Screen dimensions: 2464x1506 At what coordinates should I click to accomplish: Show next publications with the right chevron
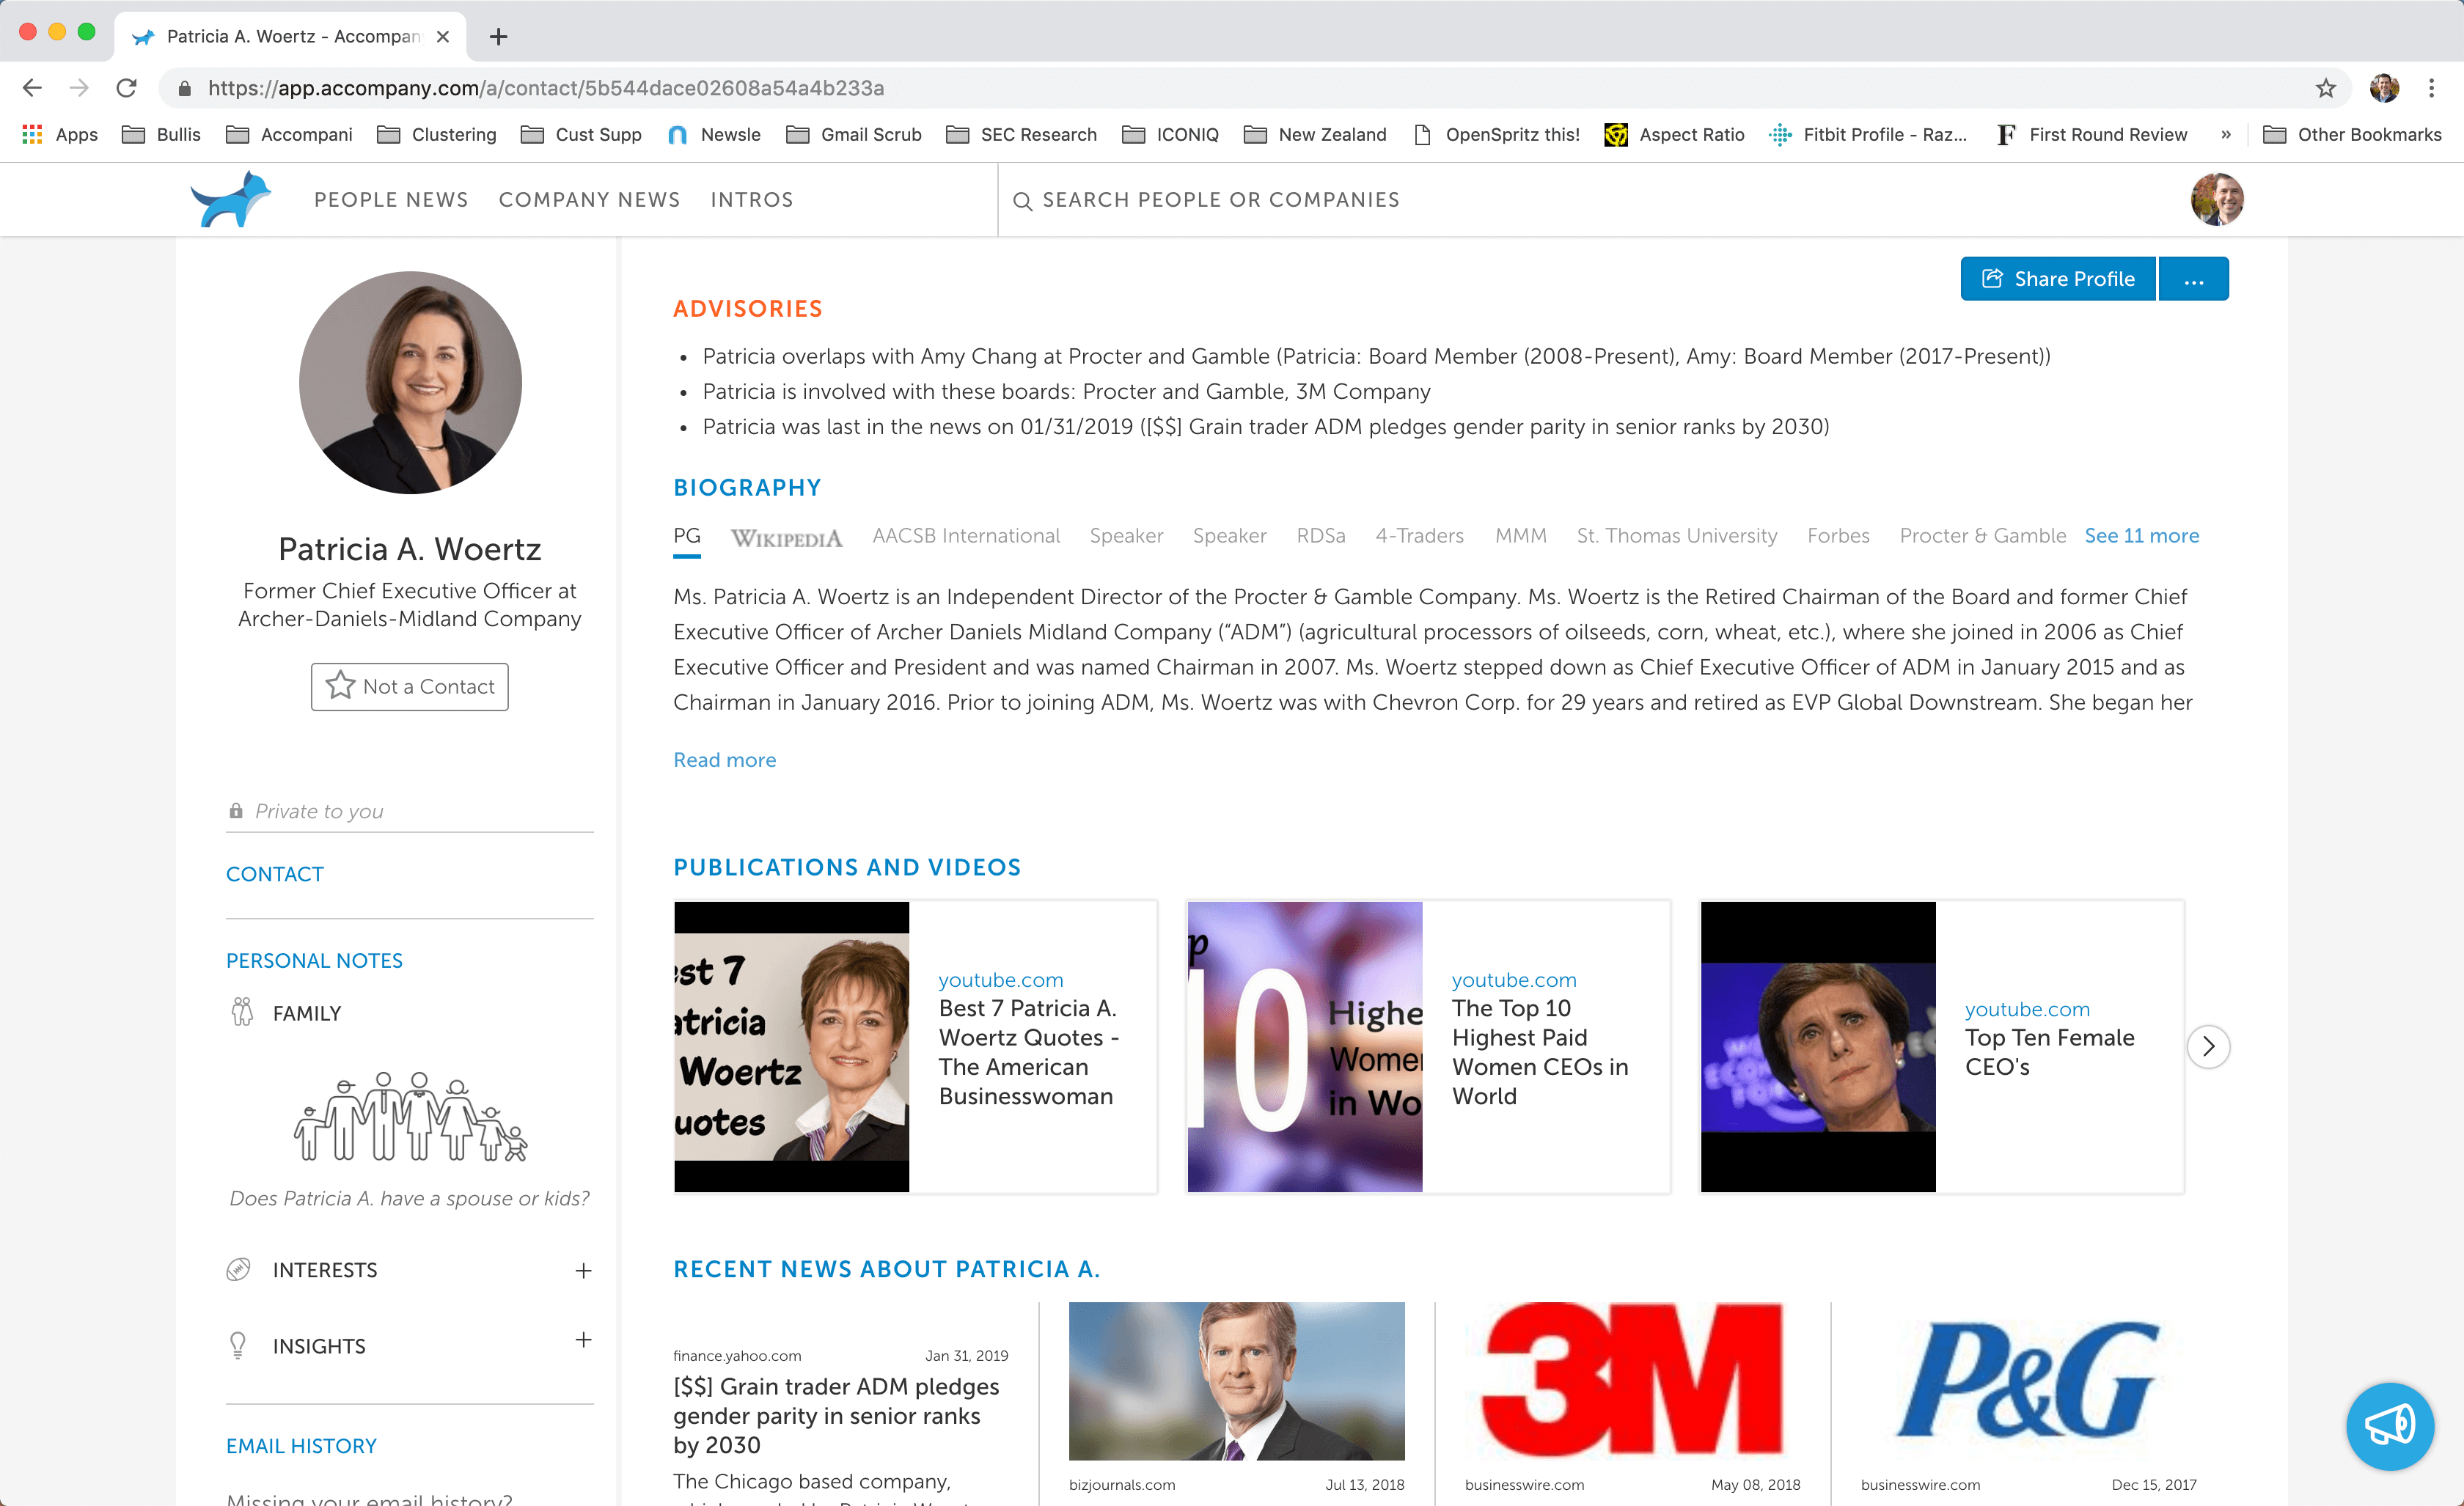(x=2208, y=1046)
